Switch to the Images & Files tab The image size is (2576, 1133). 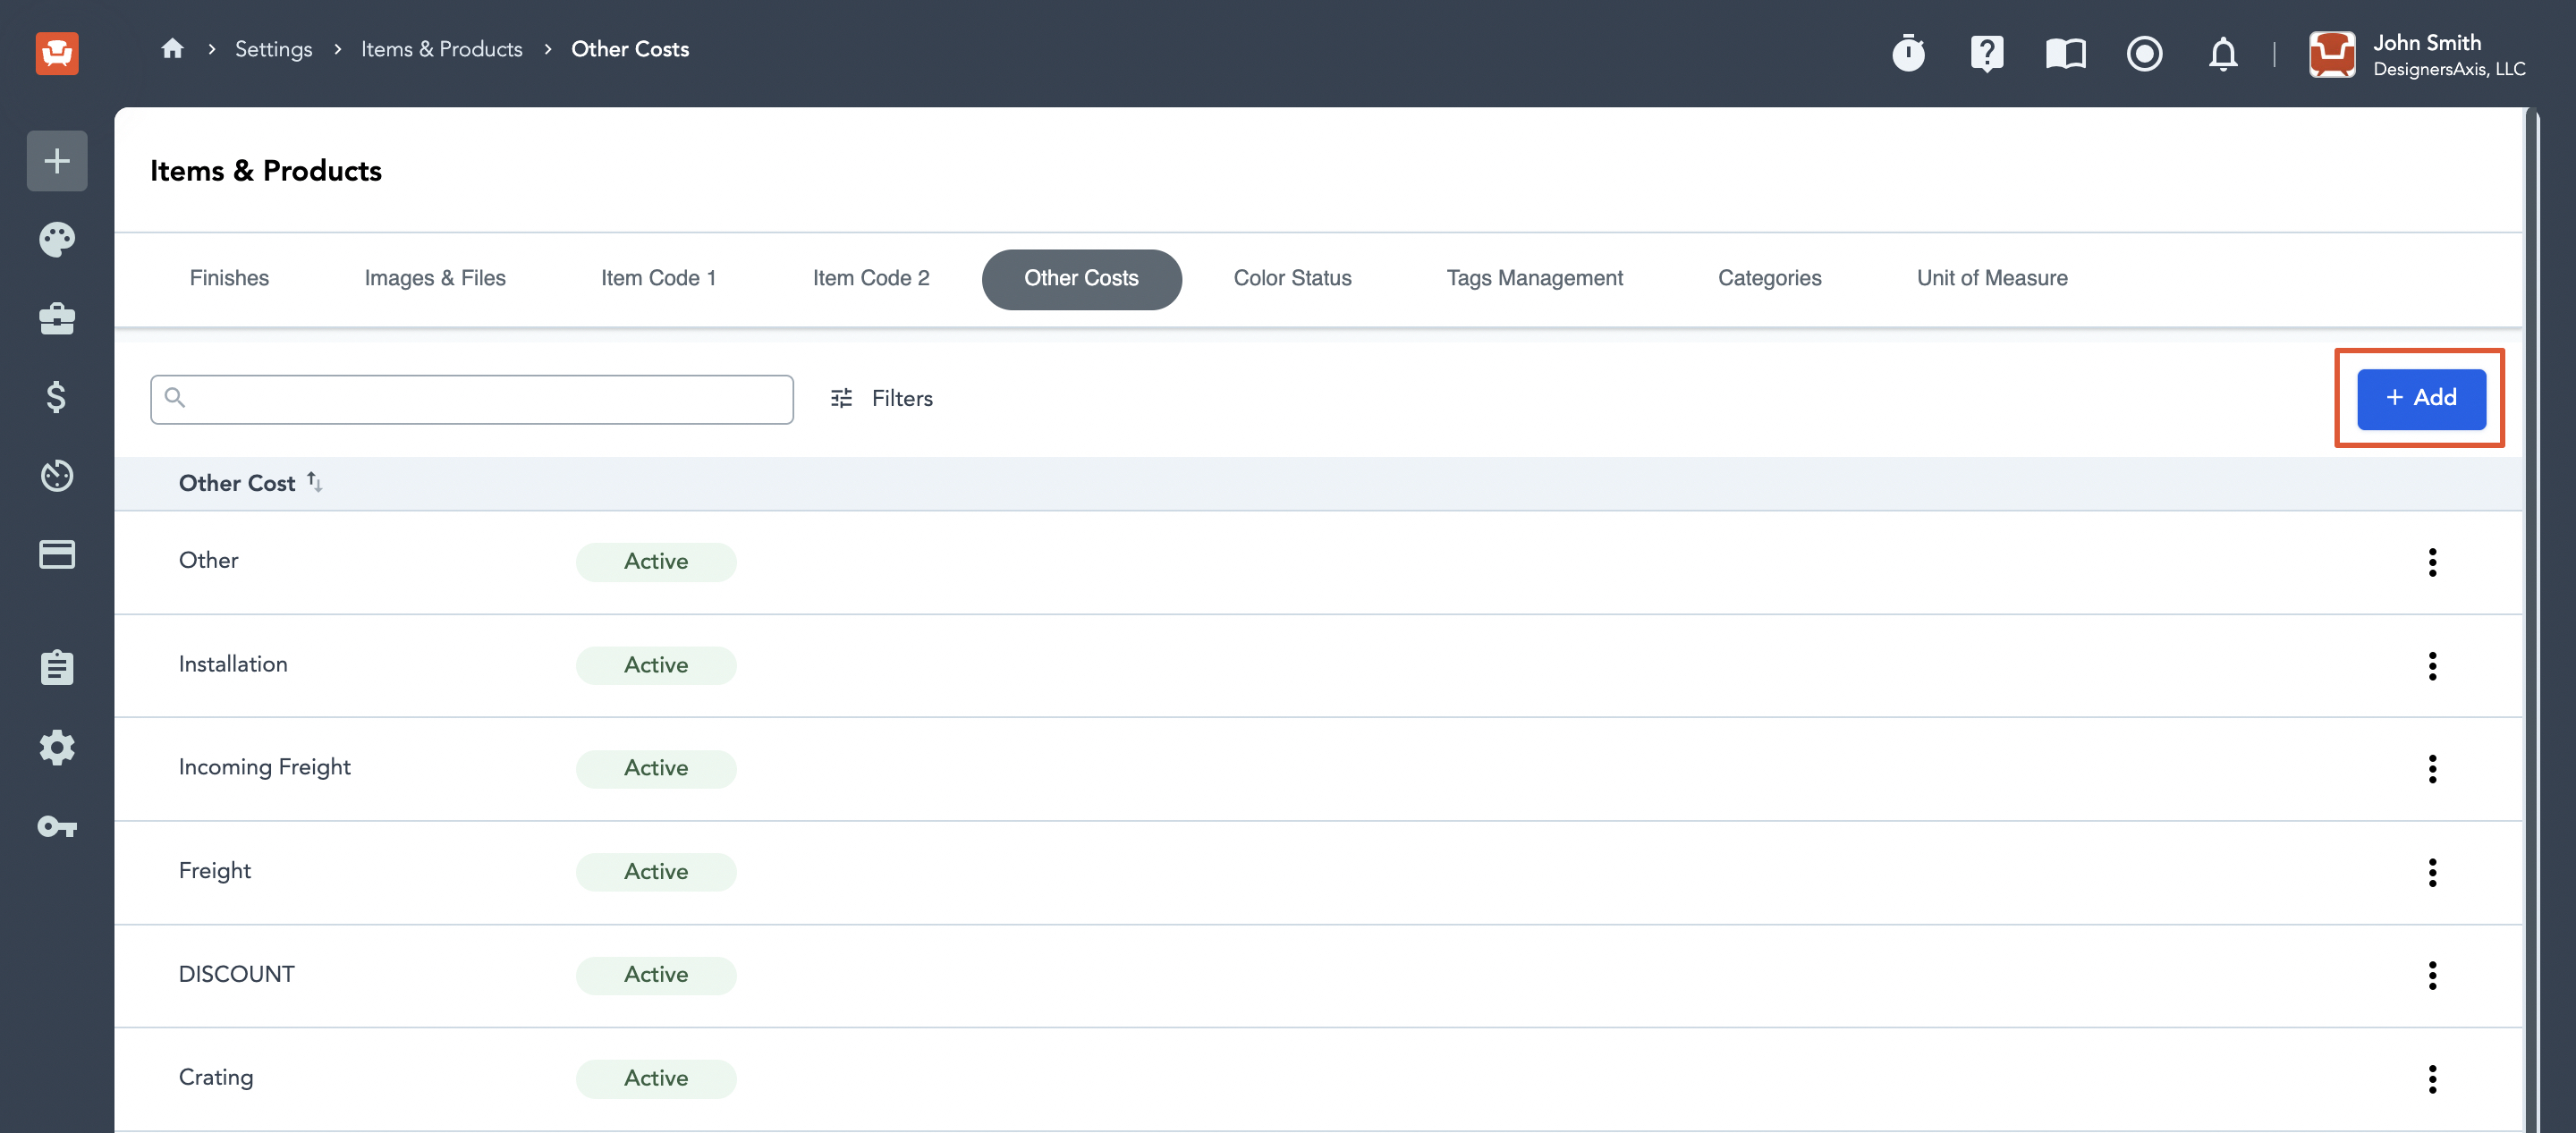click(x=435, y=278)
